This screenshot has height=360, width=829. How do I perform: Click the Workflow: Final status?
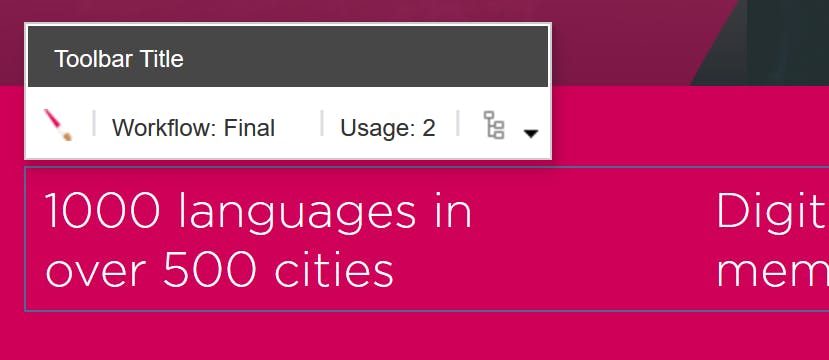point(193,128)
